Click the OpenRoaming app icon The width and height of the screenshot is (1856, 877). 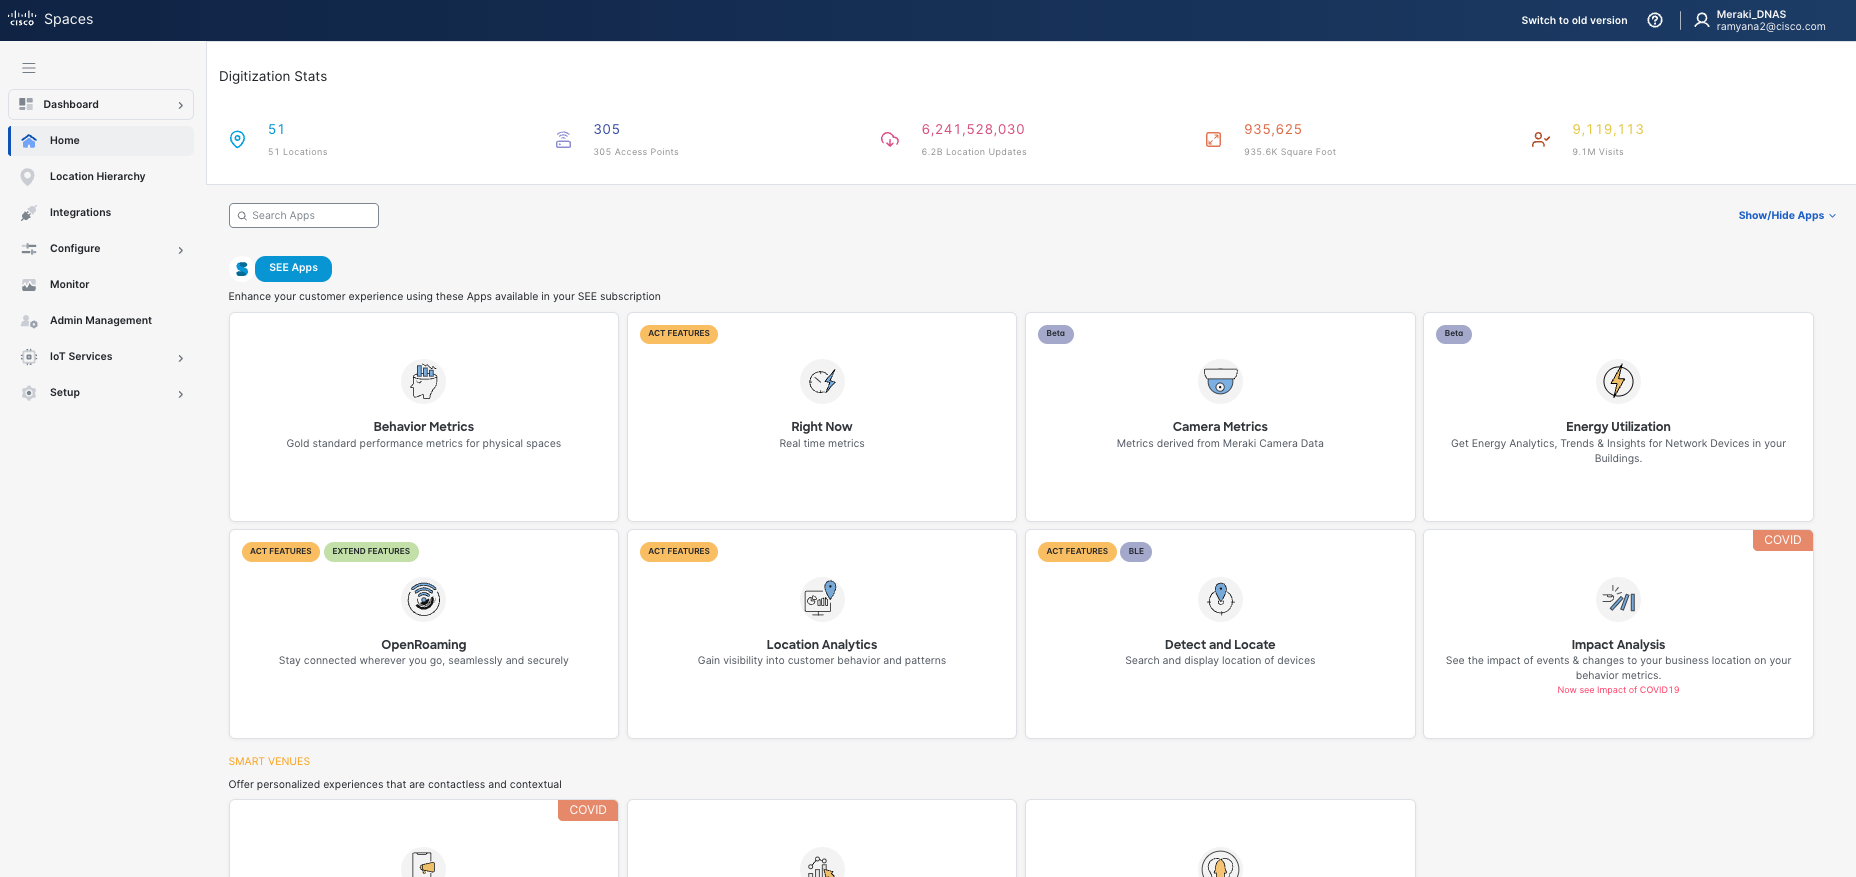click(x=423, y=599)
